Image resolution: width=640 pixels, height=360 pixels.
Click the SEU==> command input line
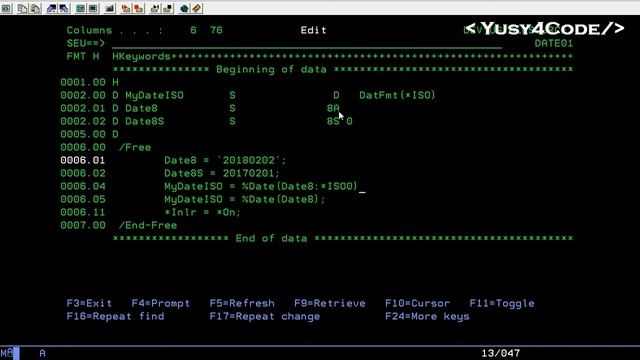pyautogui.click(x=307, y=43)
